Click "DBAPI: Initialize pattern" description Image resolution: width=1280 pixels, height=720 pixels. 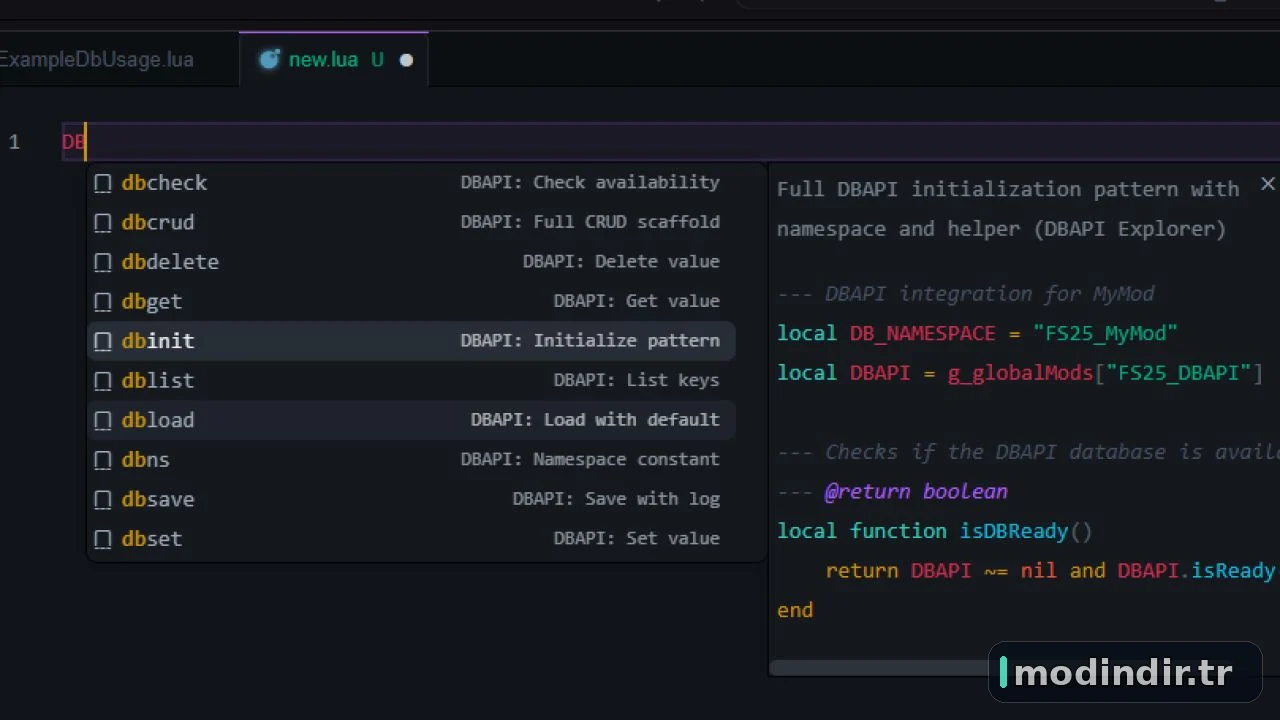click(590, 340)
